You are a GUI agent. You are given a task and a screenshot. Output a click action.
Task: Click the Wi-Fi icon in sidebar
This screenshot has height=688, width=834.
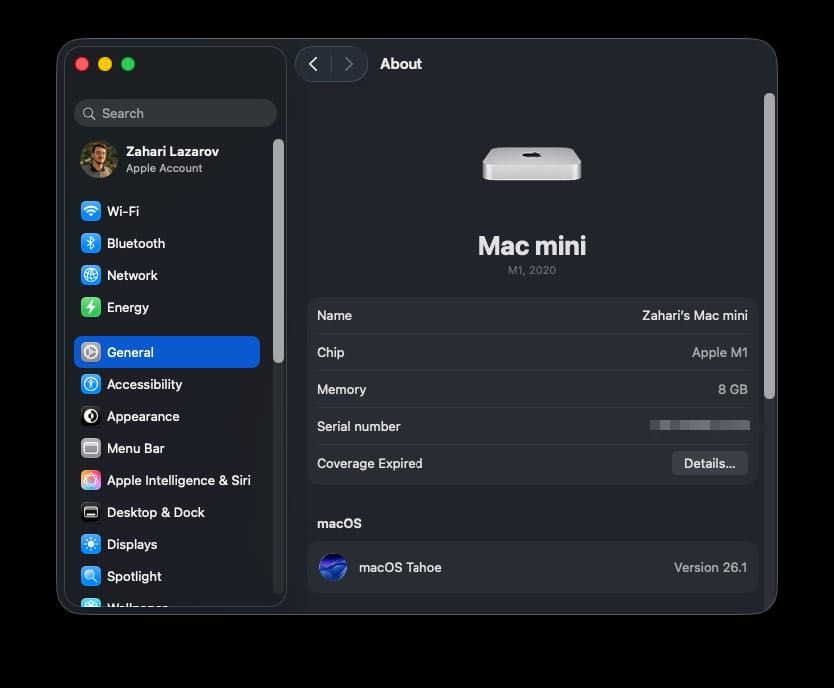pos(91,211)
